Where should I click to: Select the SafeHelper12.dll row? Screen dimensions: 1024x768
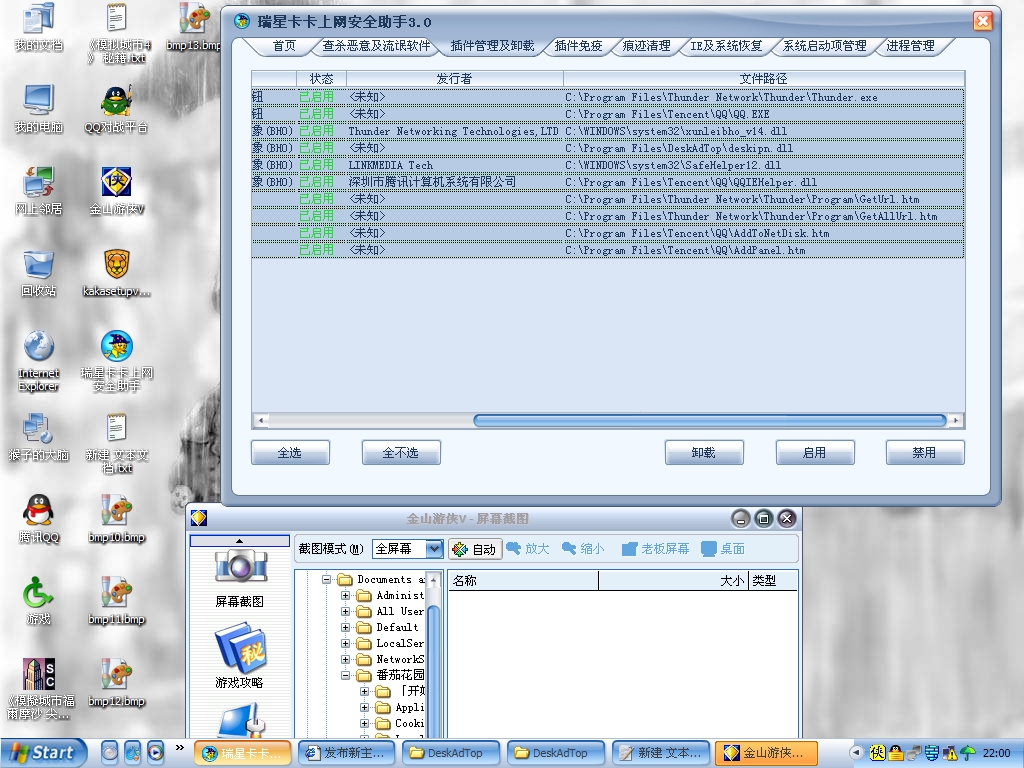607,165
